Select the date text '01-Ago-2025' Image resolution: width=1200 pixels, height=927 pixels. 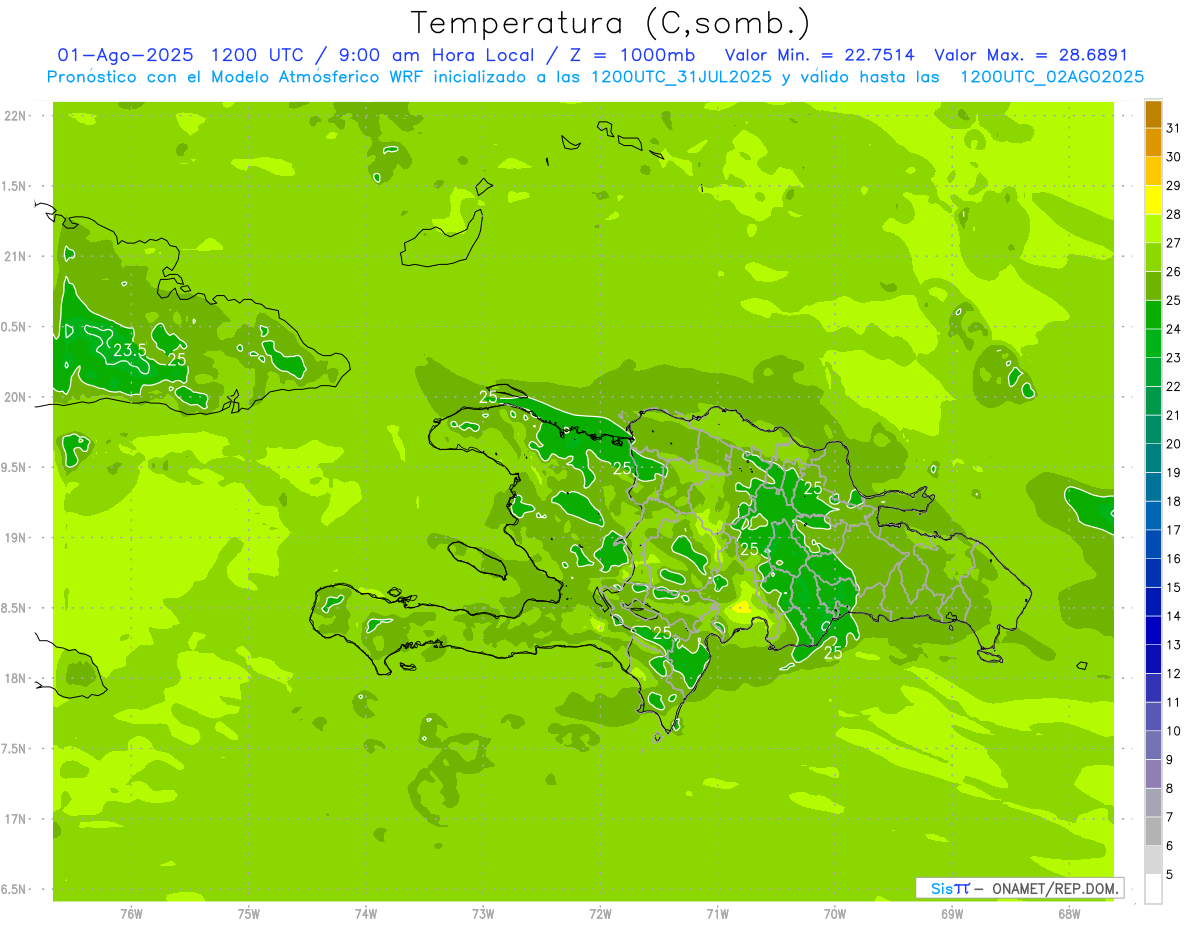[124, 56]
